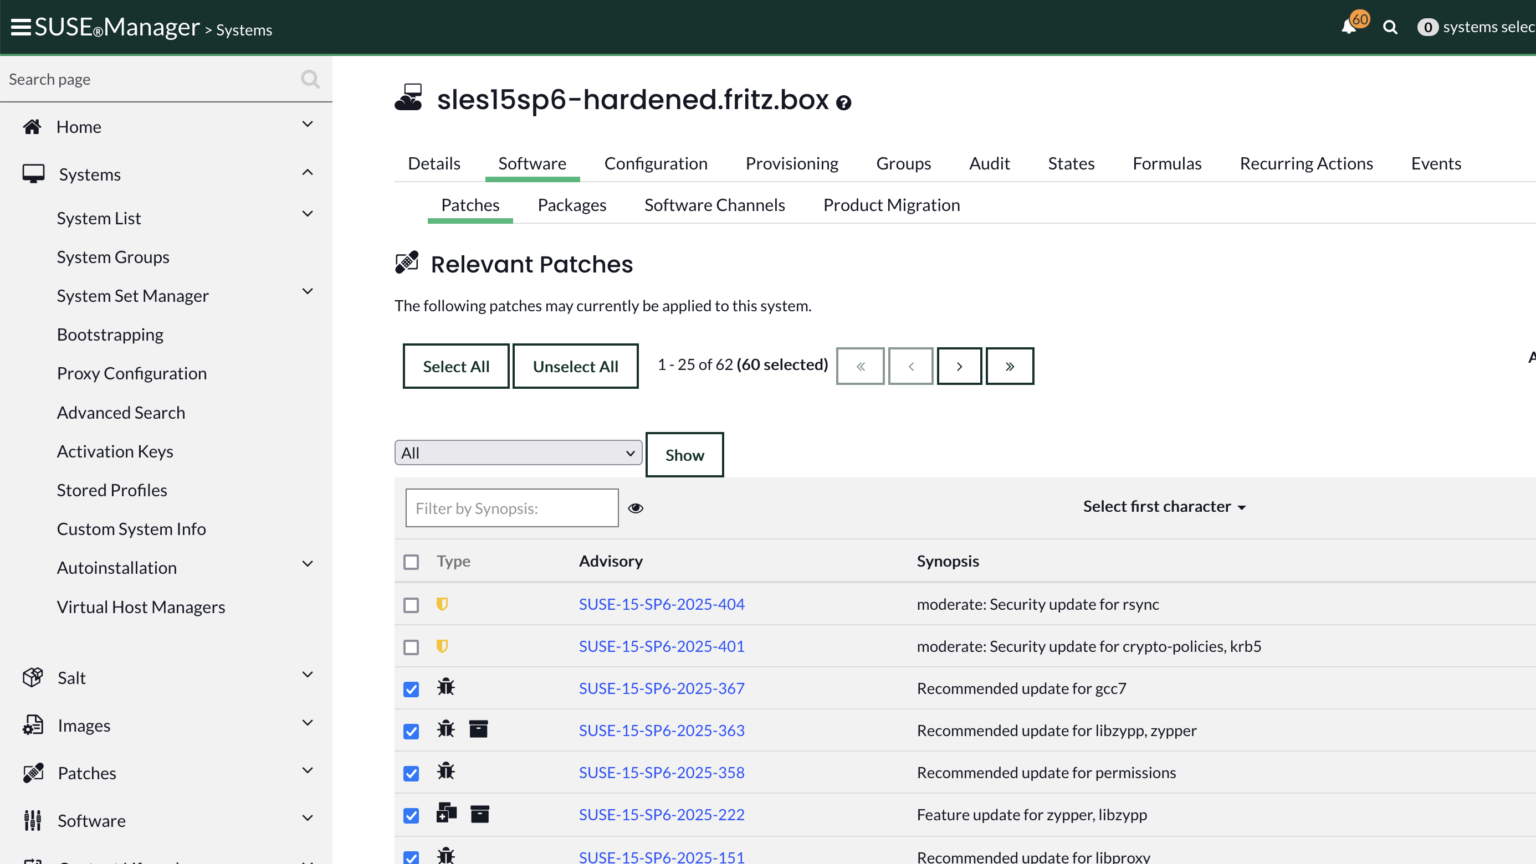Click the Home house icon in sidebar
The image size is (1536, 864).
click(x=32, y=127)
